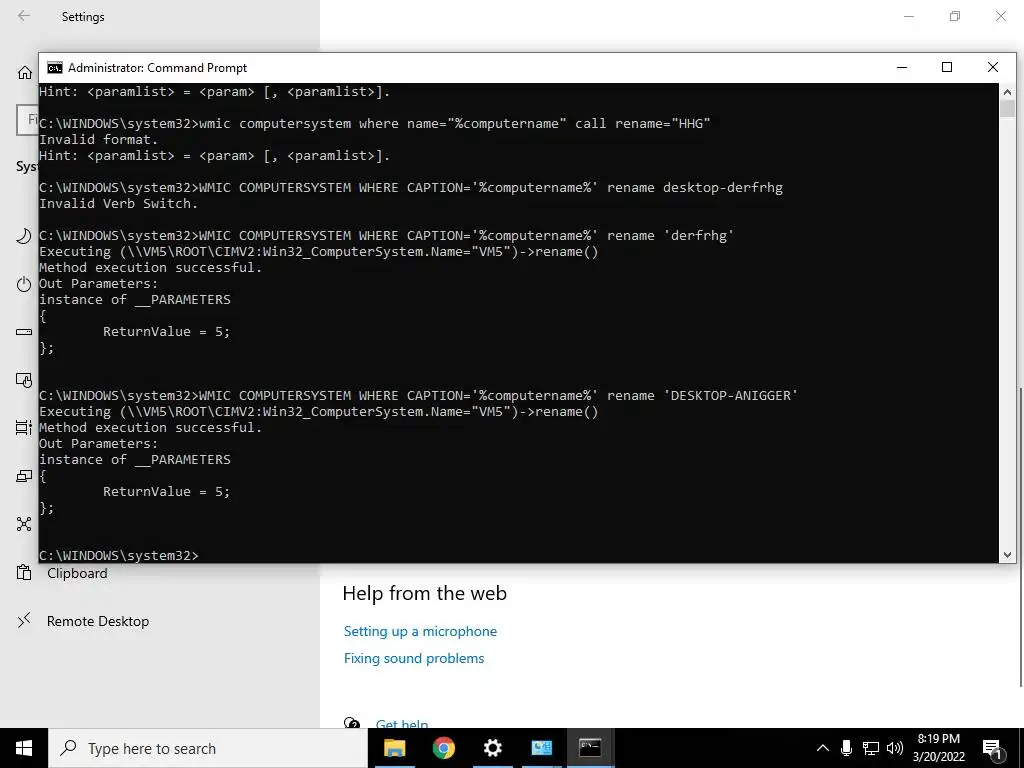The height and width of the screenshot is (768, 1024).
Task: Launch Google Chrome from the taskbar
Action: 443,748
